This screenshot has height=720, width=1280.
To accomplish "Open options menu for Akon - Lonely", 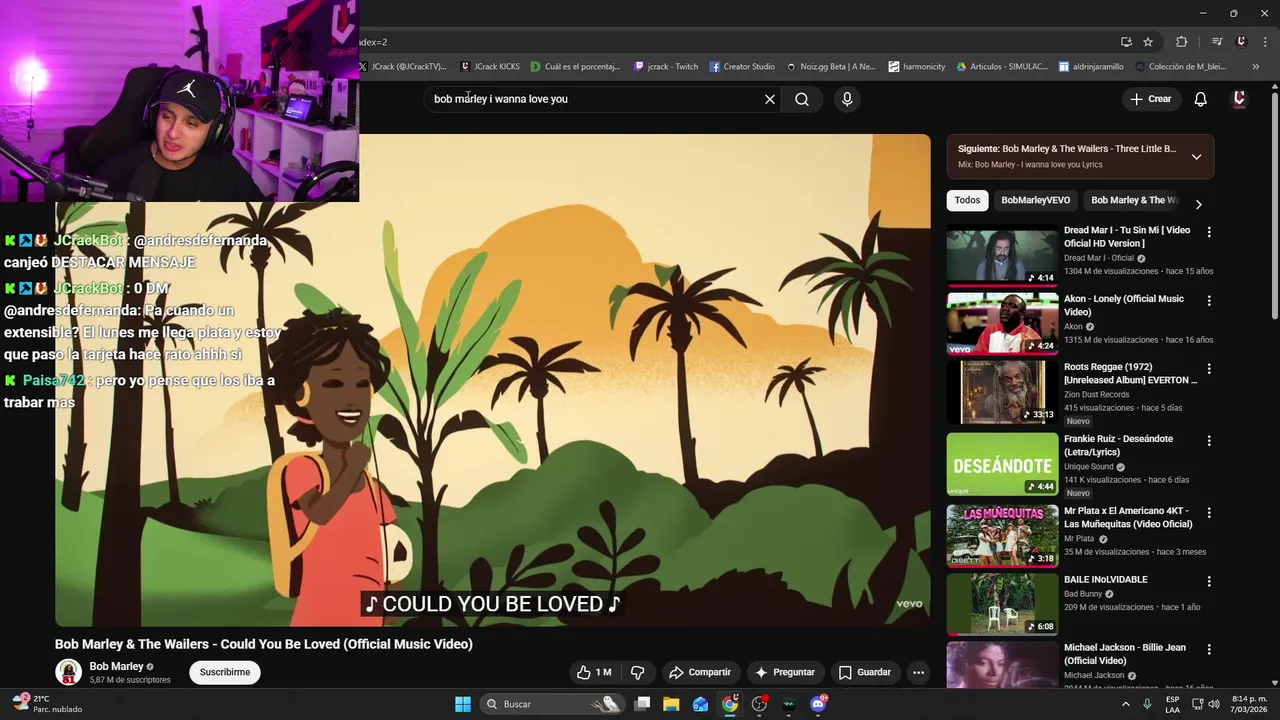I will coord(1209,300).
